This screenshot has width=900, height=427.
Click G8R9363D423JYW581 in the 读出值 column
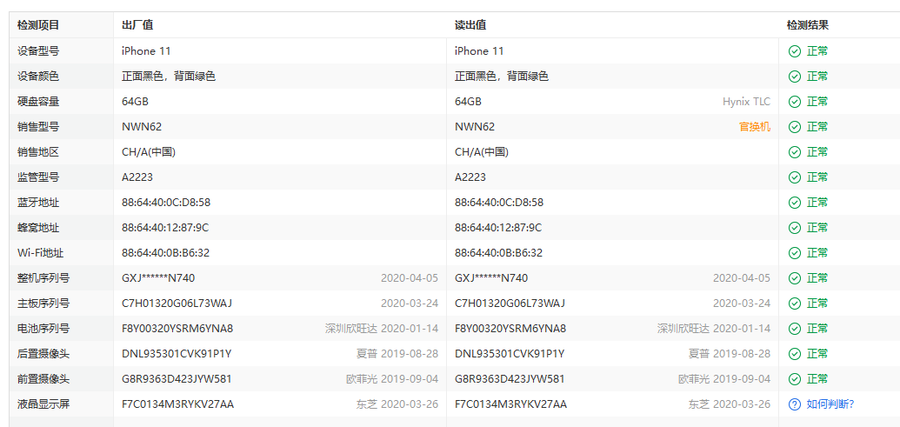(510, 379)
